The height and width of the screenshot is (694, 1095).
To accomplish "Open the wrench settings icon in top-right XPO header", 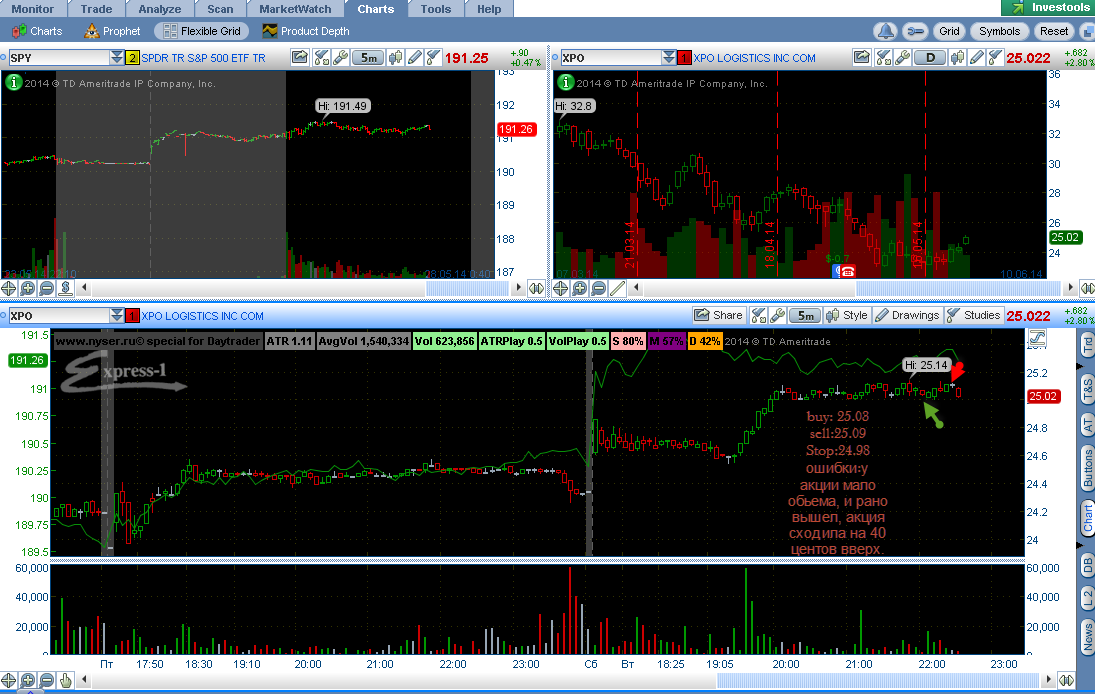I will pyautogui.click(x=902, y=57).
